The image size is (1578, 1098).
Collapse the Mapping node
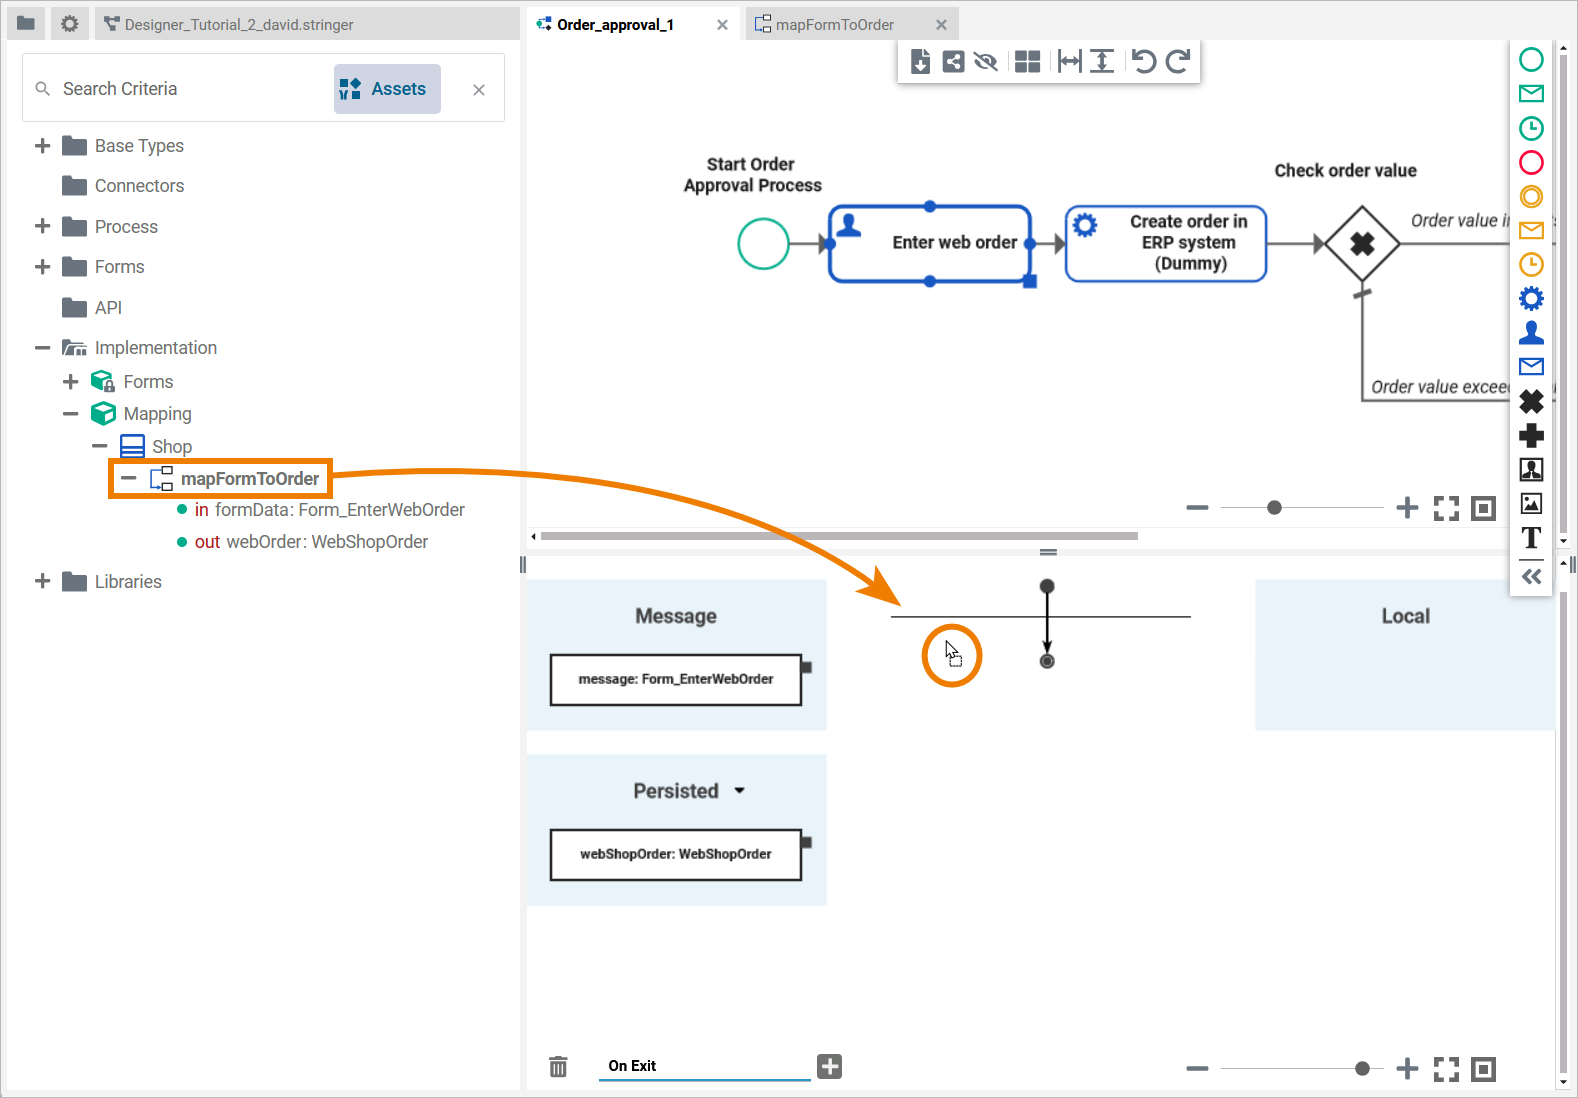[x=70, y=414]
